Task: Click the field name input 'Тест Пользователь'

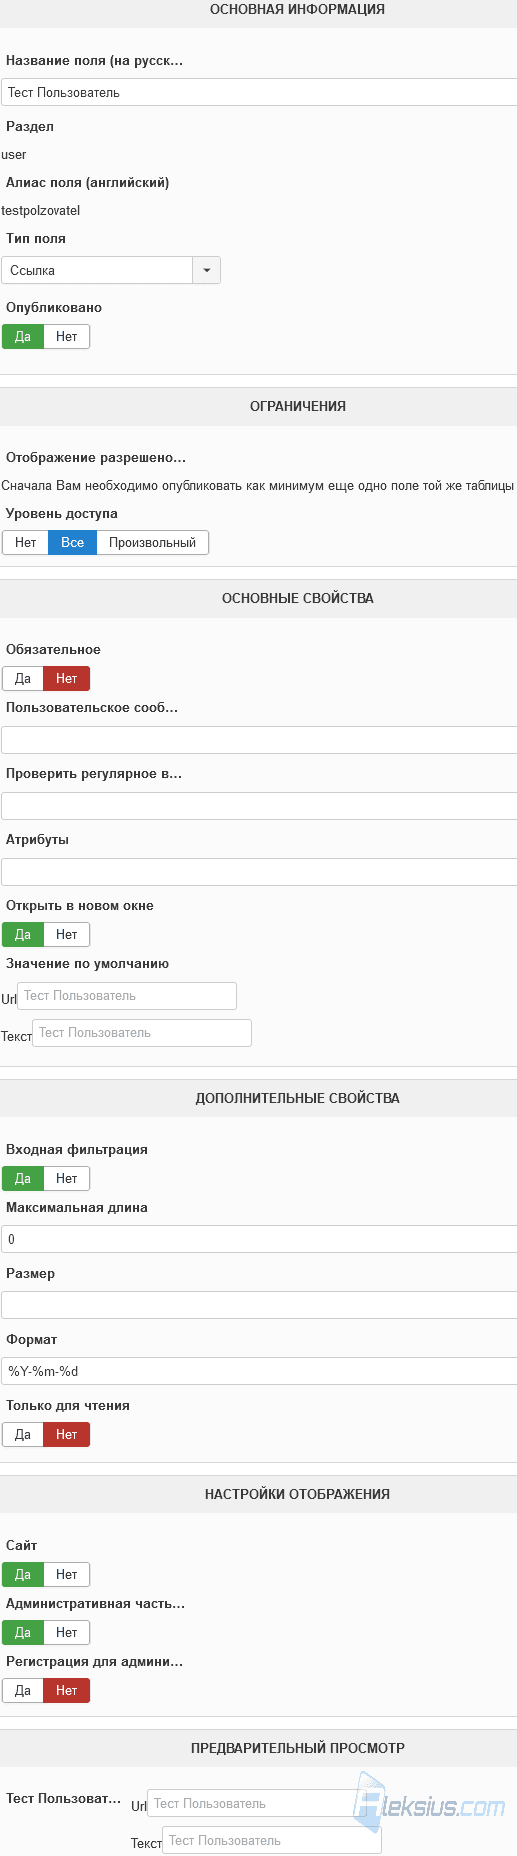Action: [x=259, y=92]
